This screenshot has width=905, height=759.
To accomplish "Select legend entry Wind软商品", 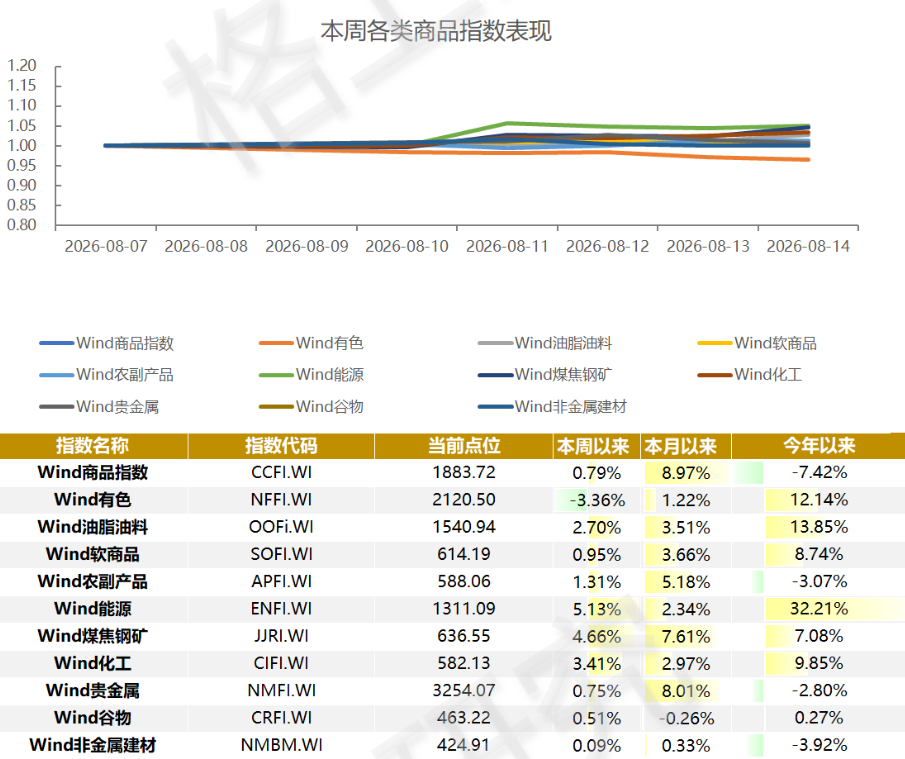I will (757, 343).
